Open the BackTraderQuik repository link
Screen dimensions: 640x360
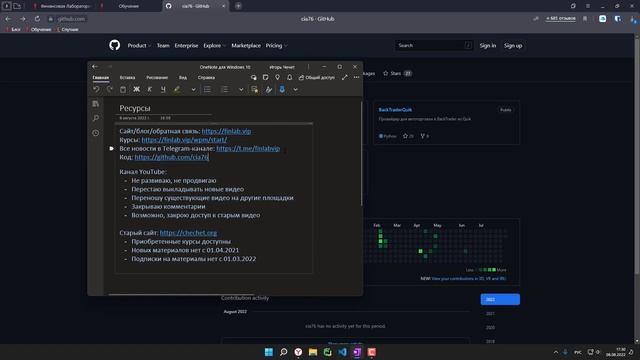(x=395, y=110)
